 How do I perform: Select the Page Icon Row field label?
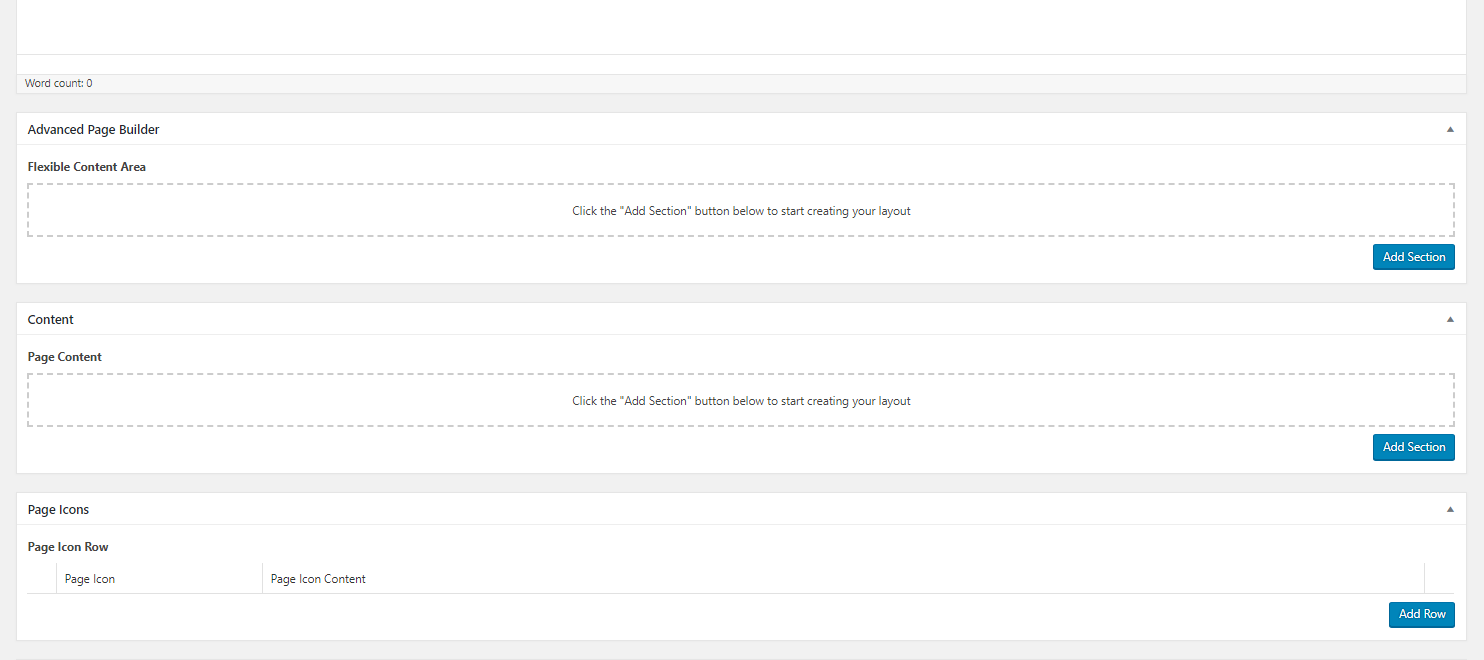(x=68, y=547)
